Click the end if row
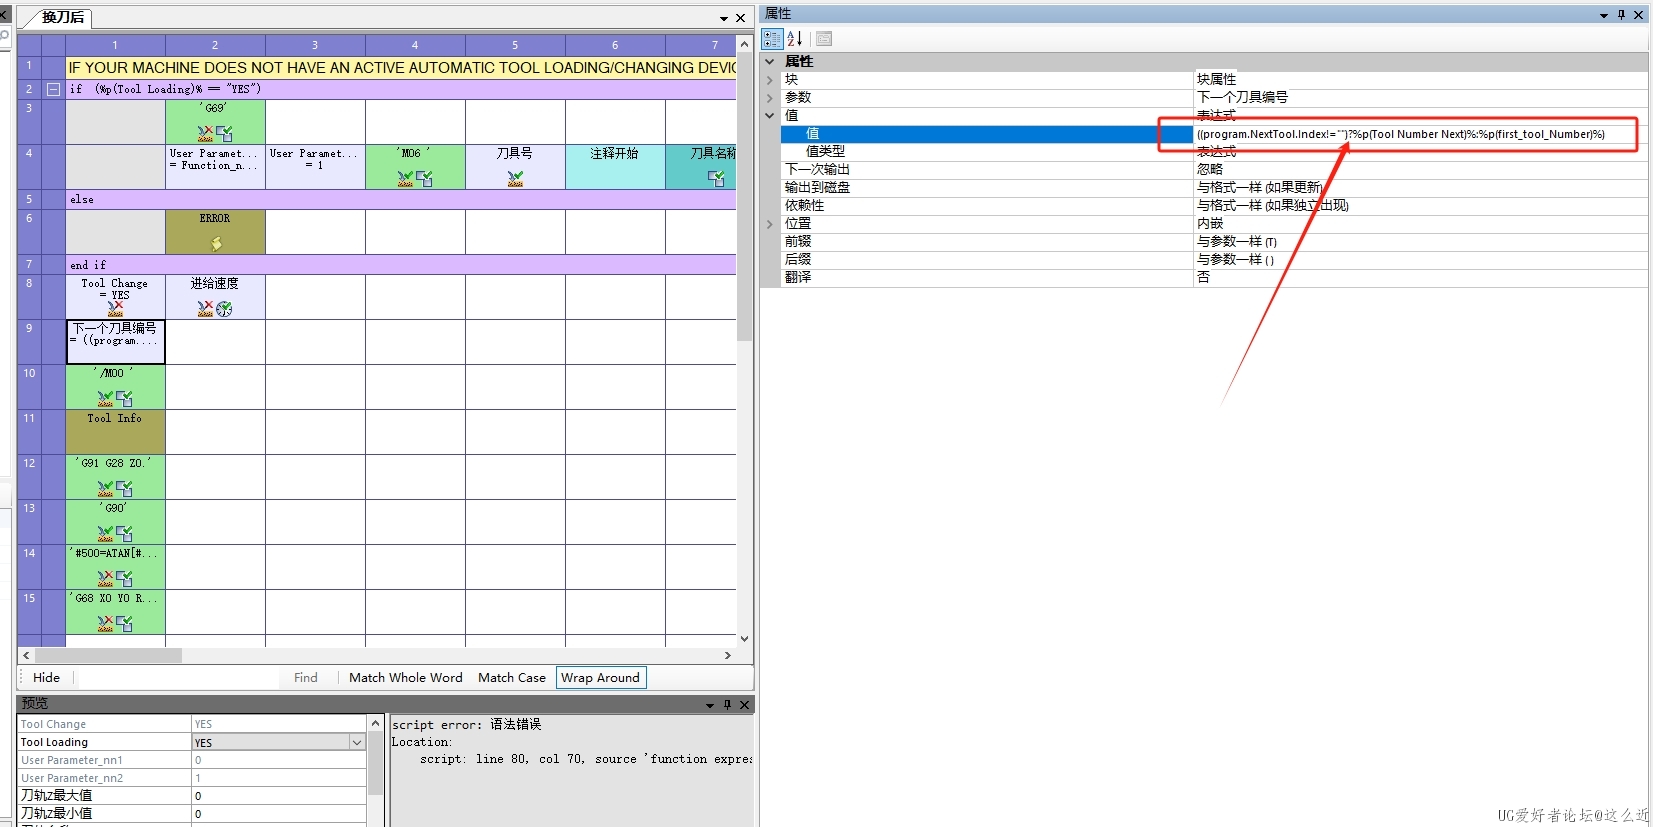The height and width of the screenshot is (827, 1653). (400, 265)
